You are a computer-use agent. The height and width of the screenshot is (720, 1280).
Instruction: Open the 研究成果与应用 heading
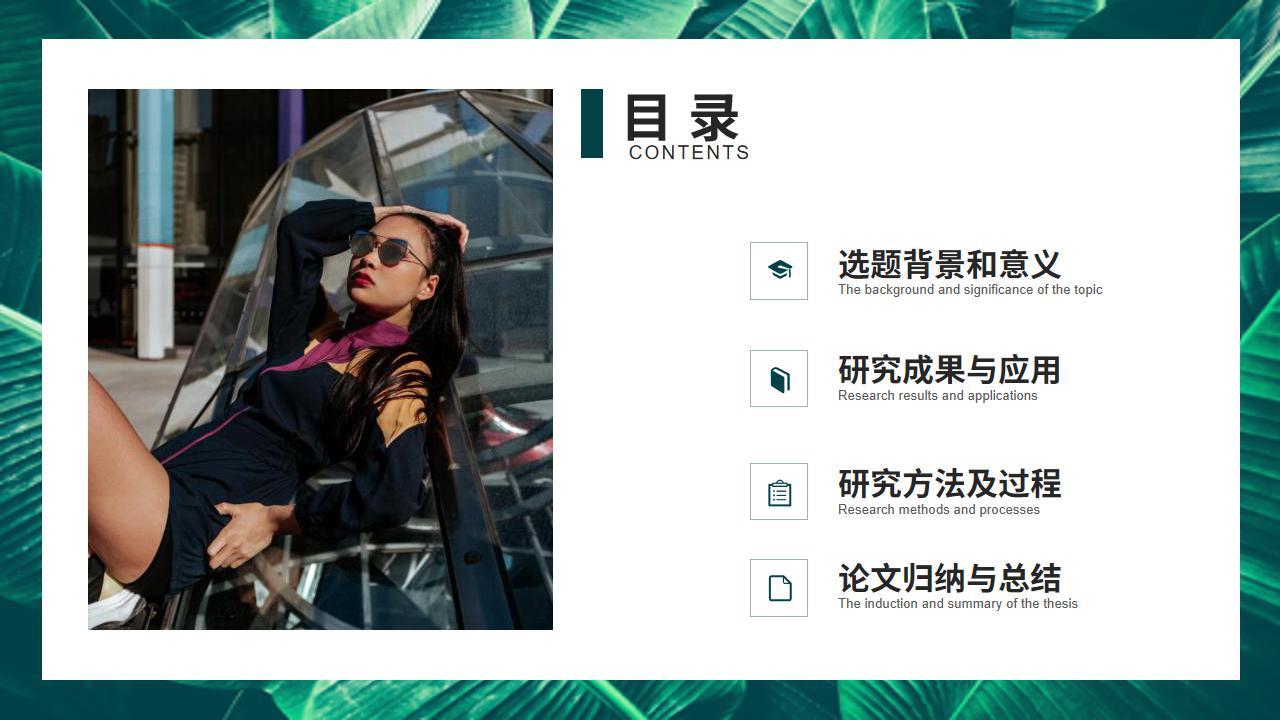(x=949, y=371)
